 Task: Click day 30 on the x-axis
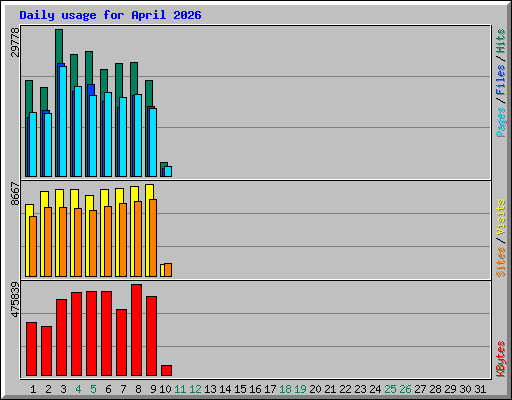click(x=465, y=389)
